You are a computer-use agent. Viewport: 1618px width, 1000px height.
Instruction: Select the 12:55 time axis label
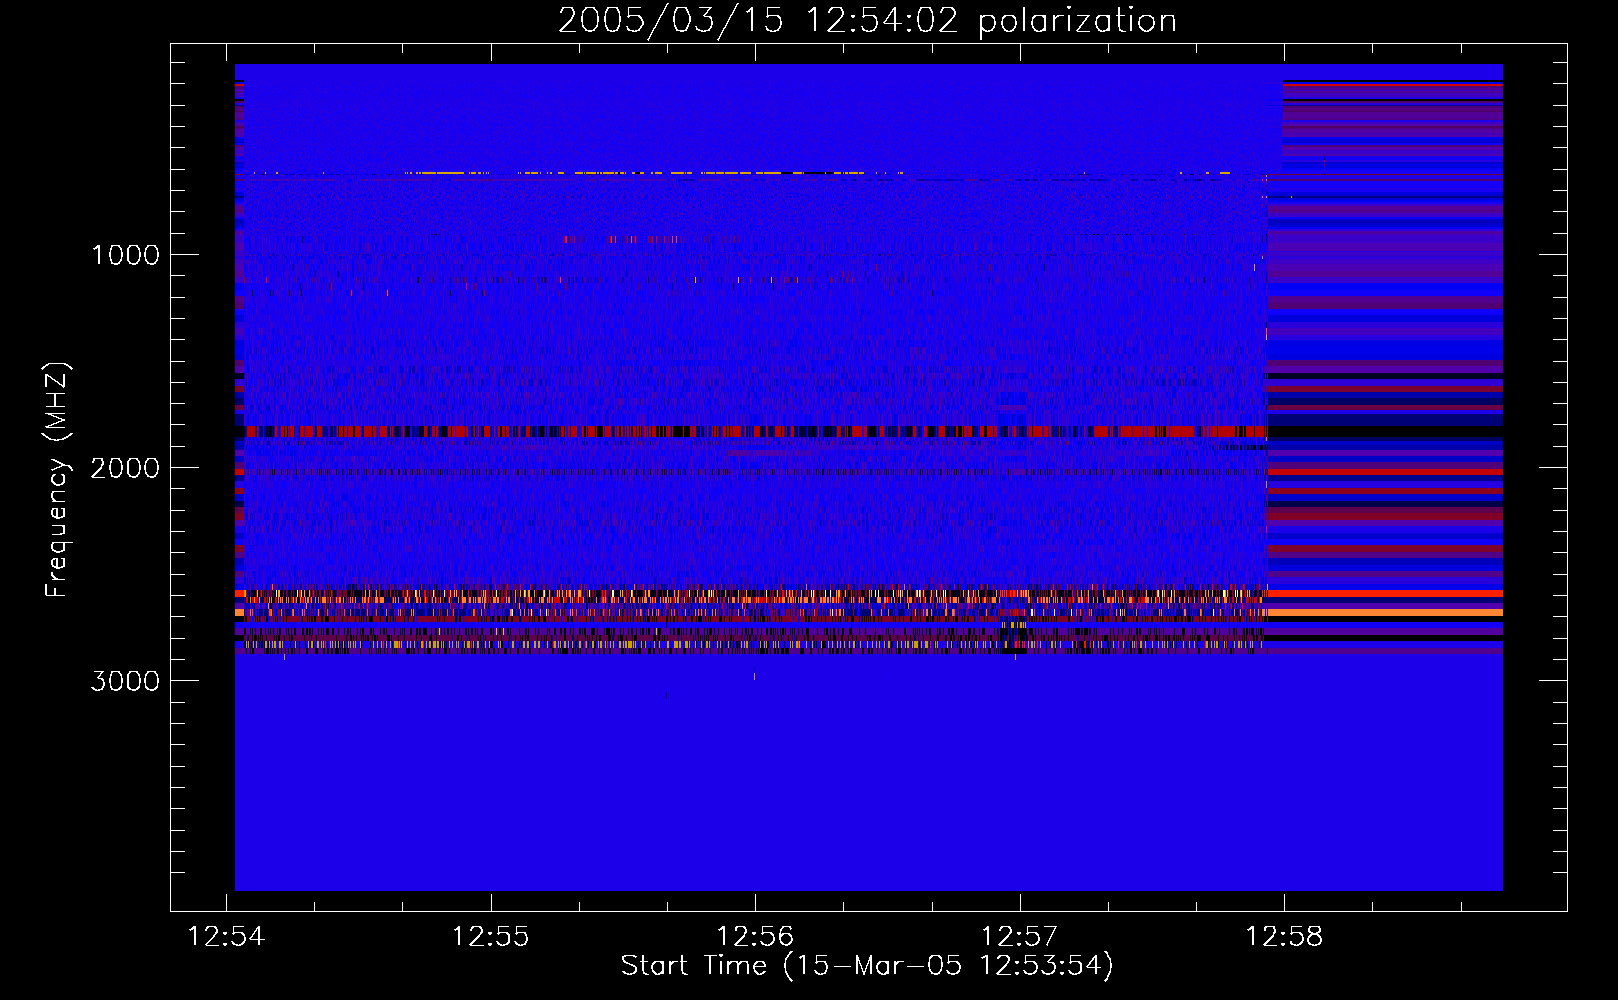pyautogui.click(x=490, y=937)
